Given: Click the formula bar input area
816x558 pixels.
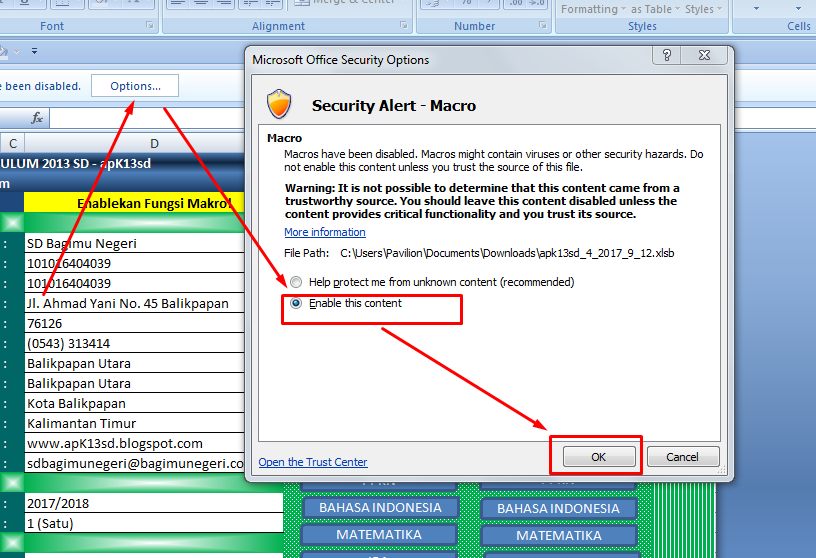Looking at the screenshot, I should click(x=147, y=118).
